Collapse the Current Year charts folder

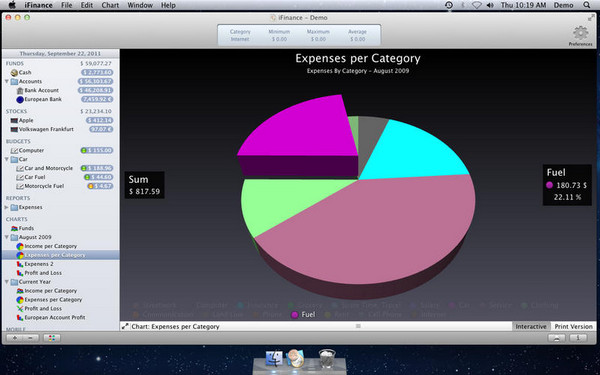7,282
